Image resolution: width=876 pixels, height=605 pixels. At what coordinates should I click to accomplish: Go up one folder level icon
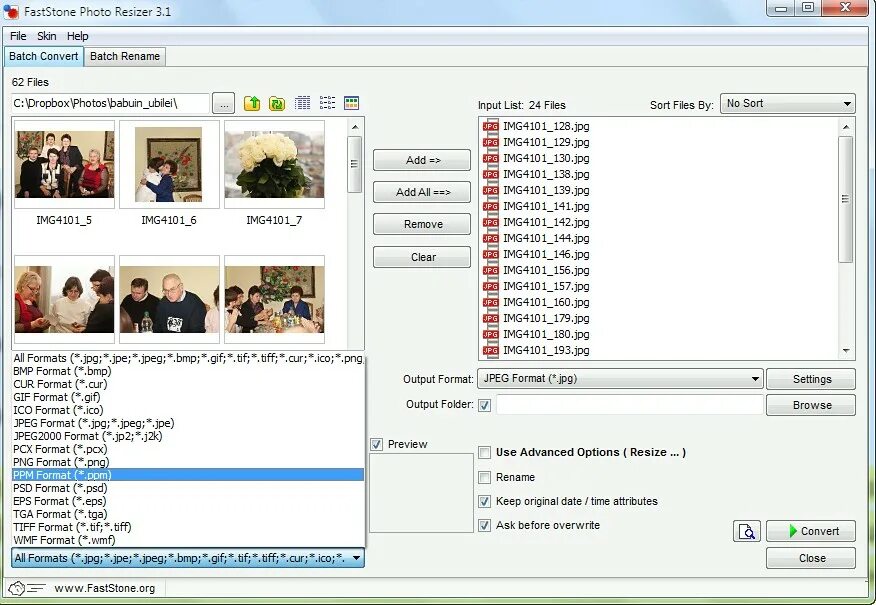pyautogui.click(x=252, y=103)
